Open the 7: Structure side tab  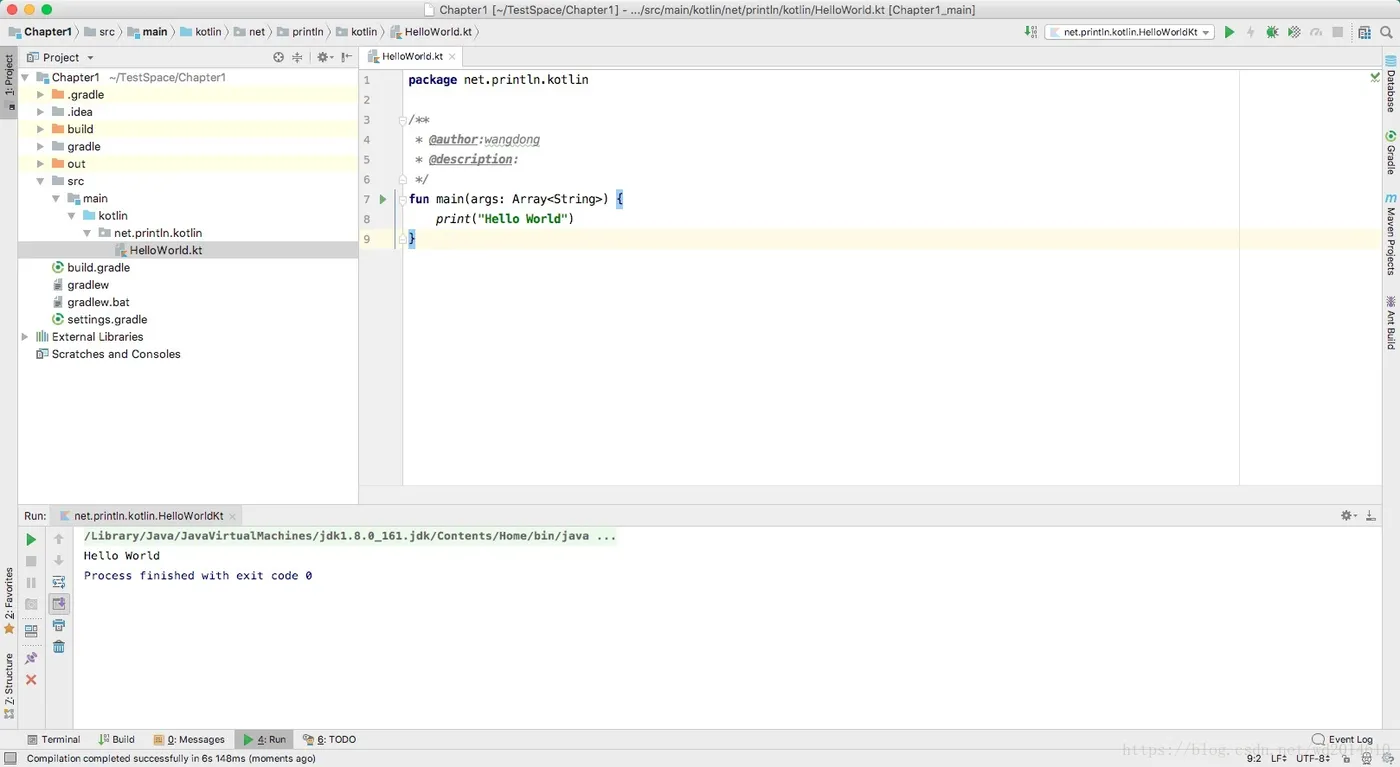9,686
